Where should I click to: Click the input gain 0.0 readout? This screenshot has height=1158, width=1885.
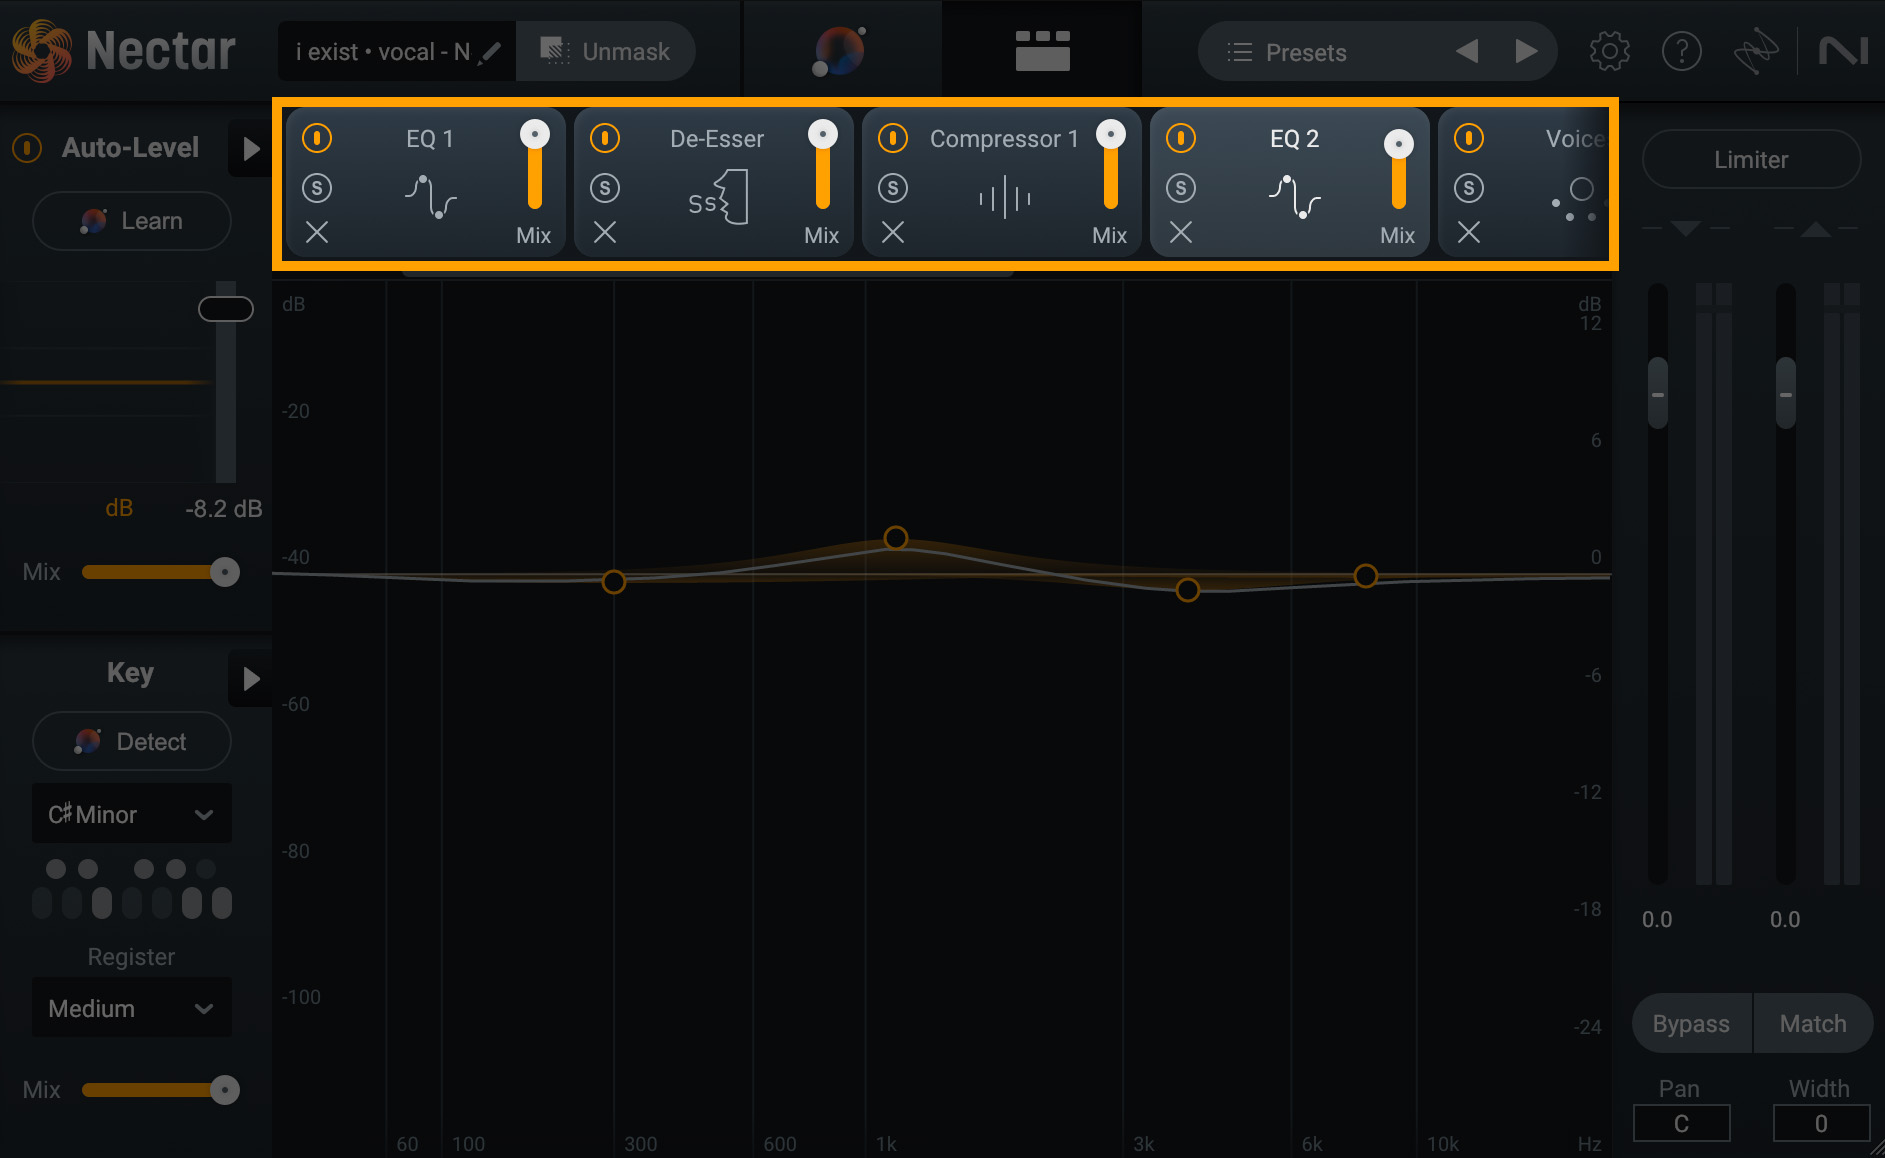(1657, 919)
